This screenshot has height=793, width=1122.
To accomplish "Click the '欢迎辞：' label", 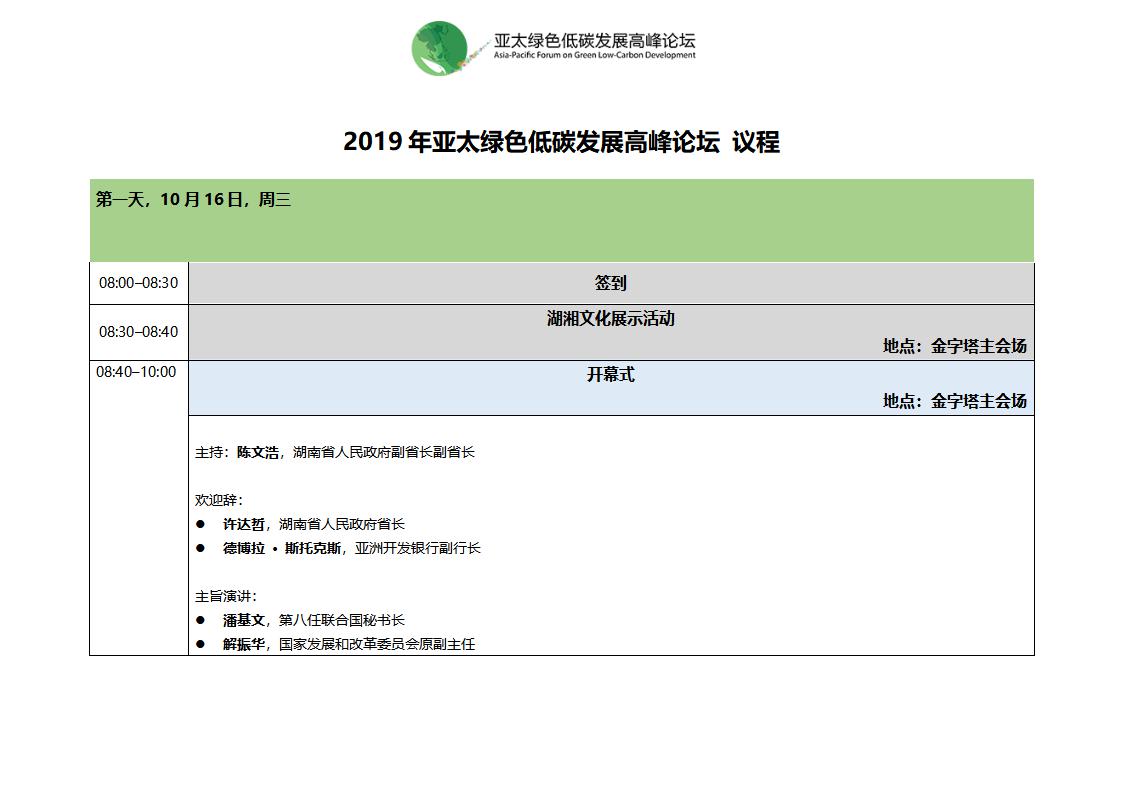I will coord(219,500).
